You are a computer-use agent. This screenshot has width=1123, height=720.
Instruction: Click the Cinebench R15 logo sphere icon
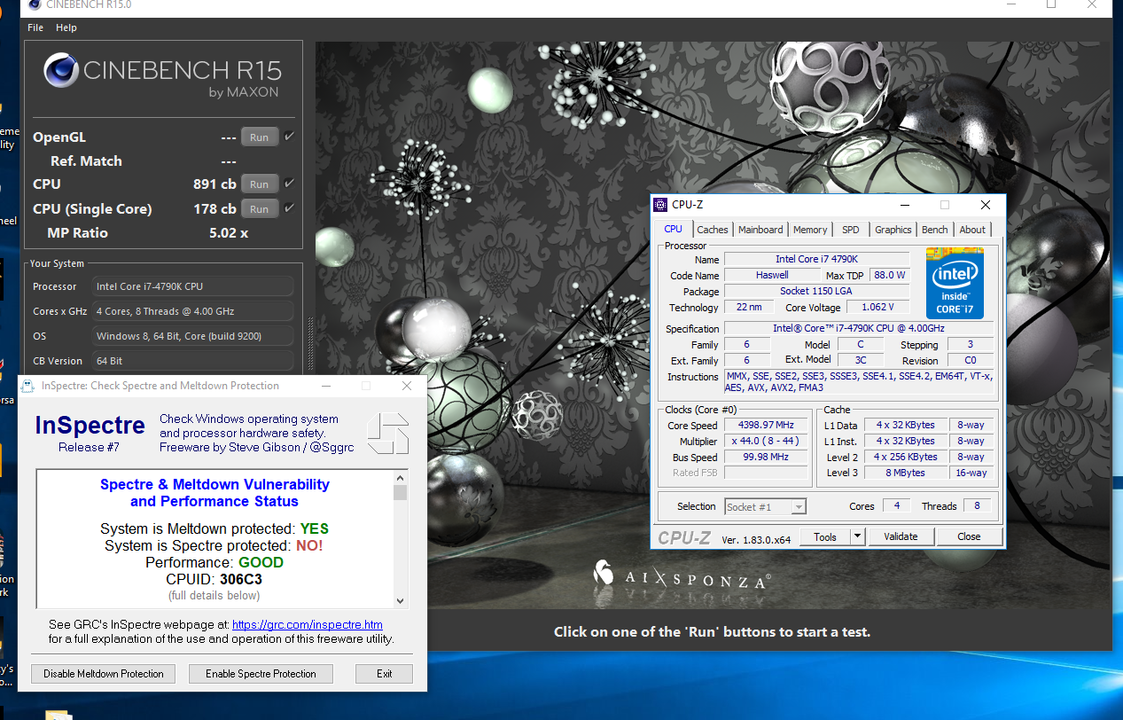[61, 70]
